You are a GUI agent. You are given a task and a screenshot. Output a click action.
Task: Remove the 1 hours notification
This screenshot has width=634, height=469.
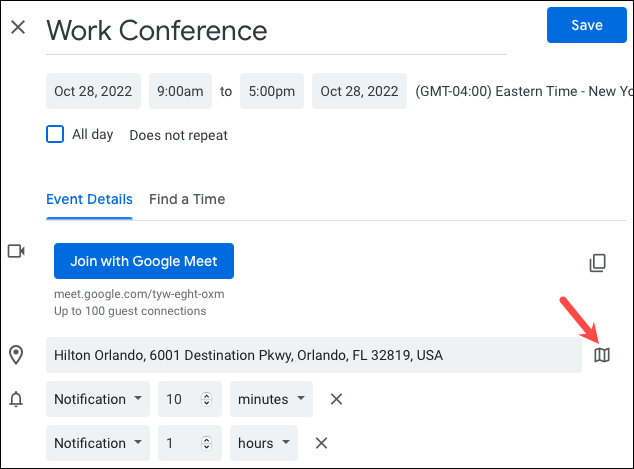(x=321, y=443)
